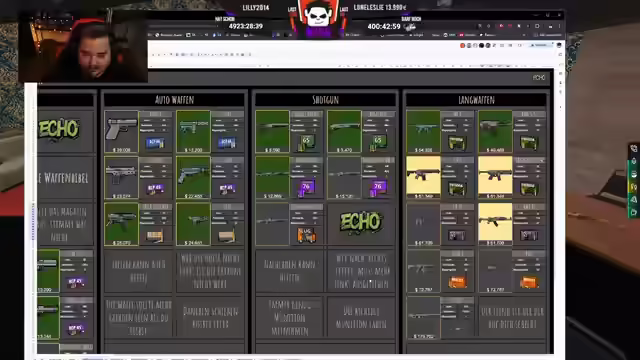Click the orange slug ammo icon
The height and width of the screenshot is (360, 640).
tap(307, 235)
